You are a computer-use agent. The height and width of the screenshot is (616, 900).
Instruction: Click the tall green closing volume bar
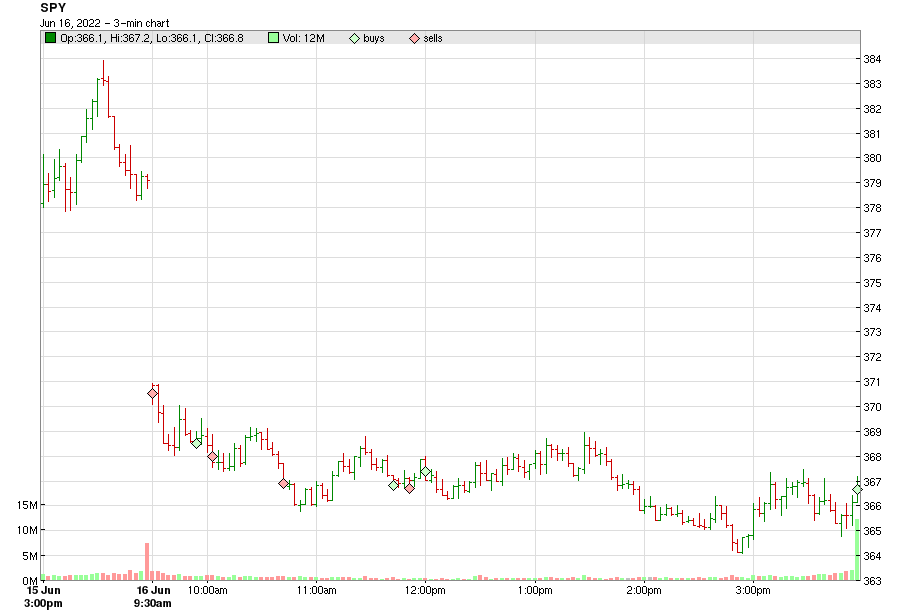coord(858,549)
